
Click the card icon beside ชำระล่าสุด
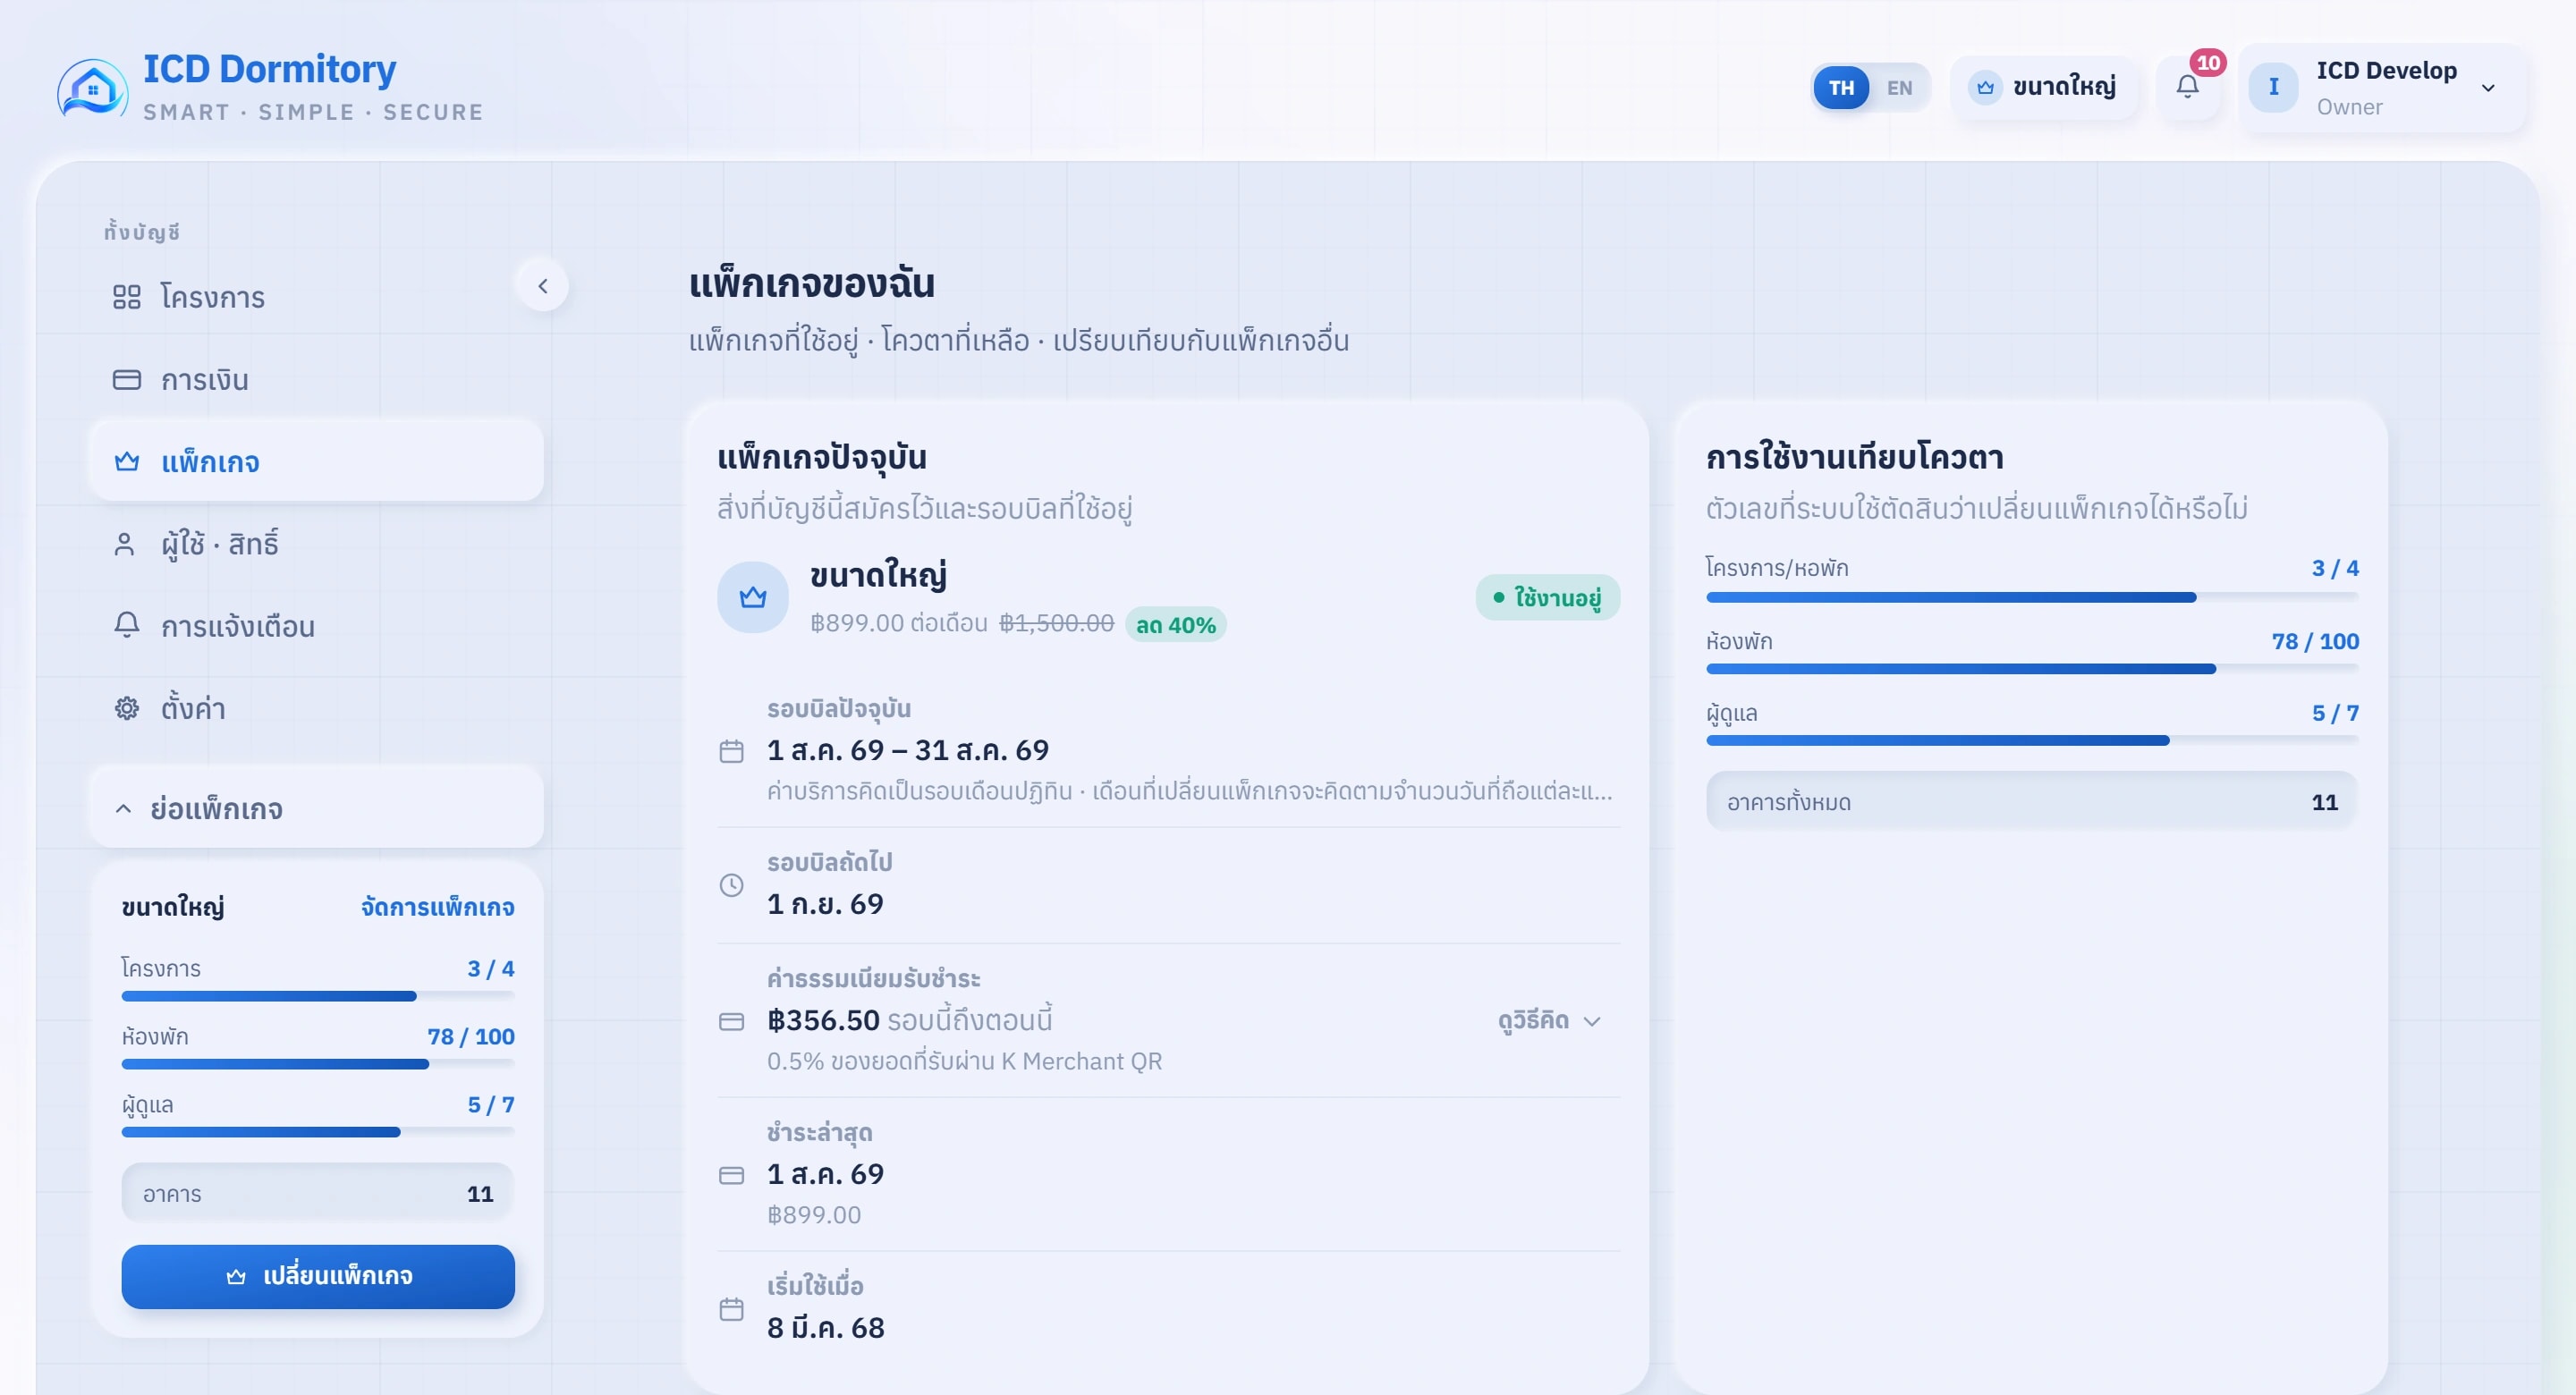point(731,1175)
